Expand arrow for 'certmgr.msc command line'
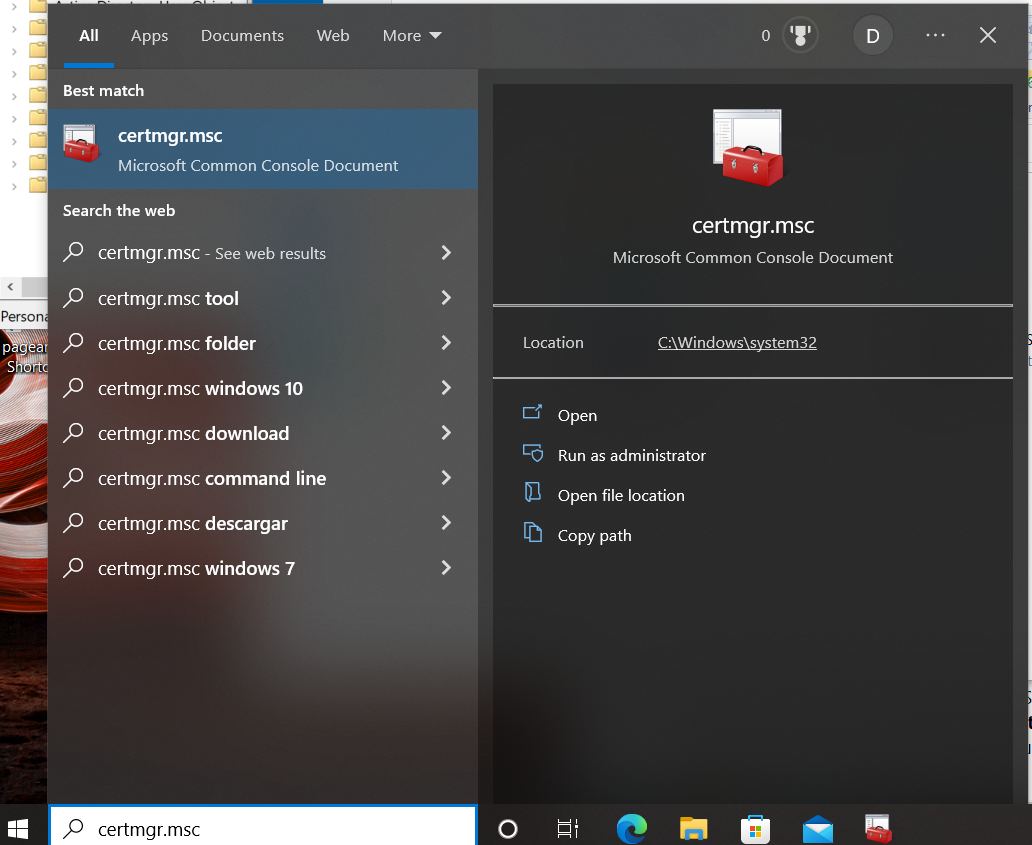This screenshot has width=1032, height=845. (x=446, y=478)
